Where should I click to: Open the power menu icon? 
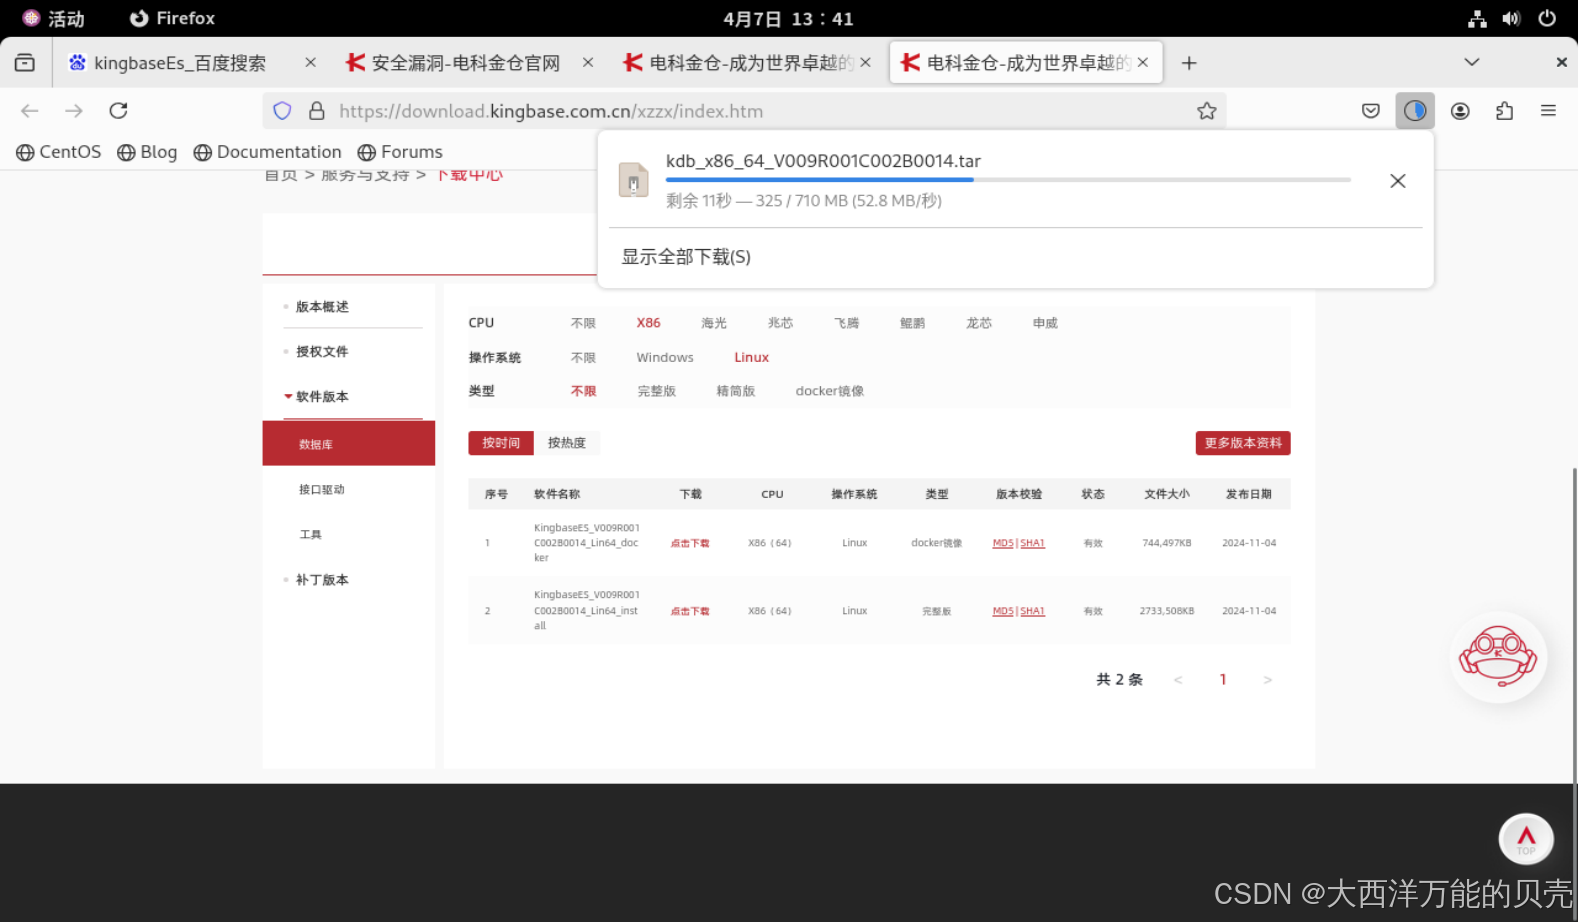click(x=1547, y=18)
